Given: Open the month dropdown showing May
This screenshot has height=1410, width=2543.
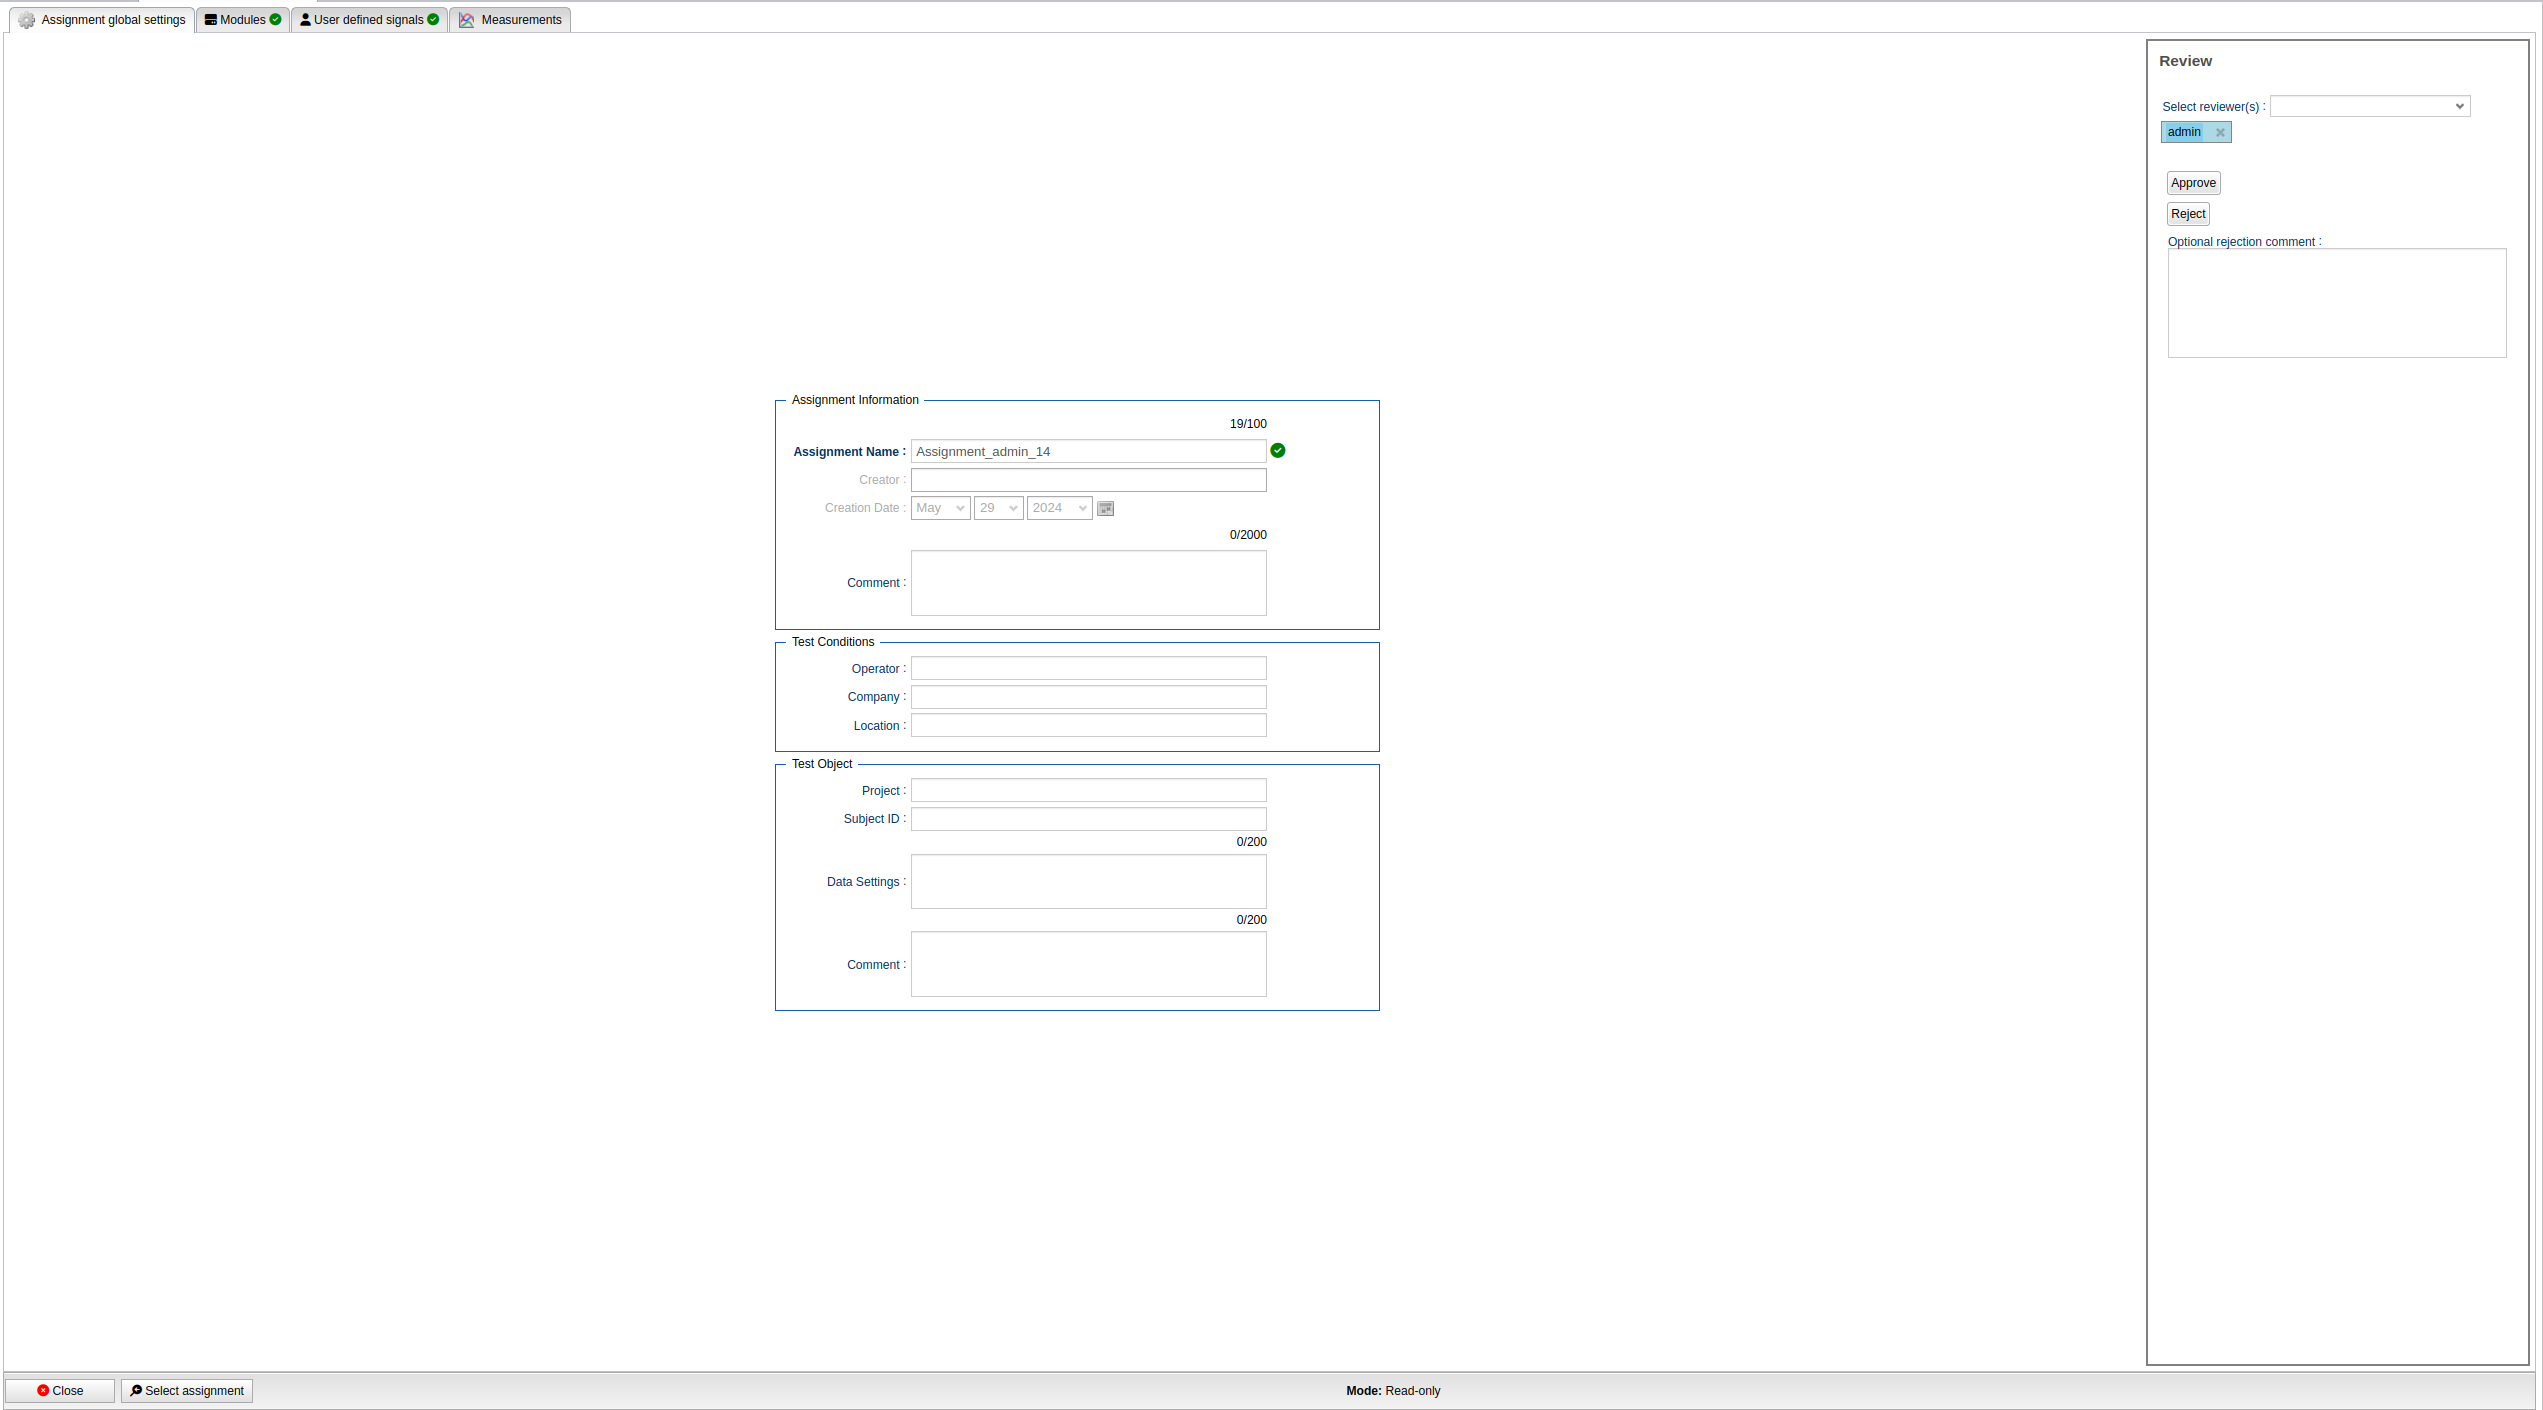Looking at the screenshot, I should 940,508.
